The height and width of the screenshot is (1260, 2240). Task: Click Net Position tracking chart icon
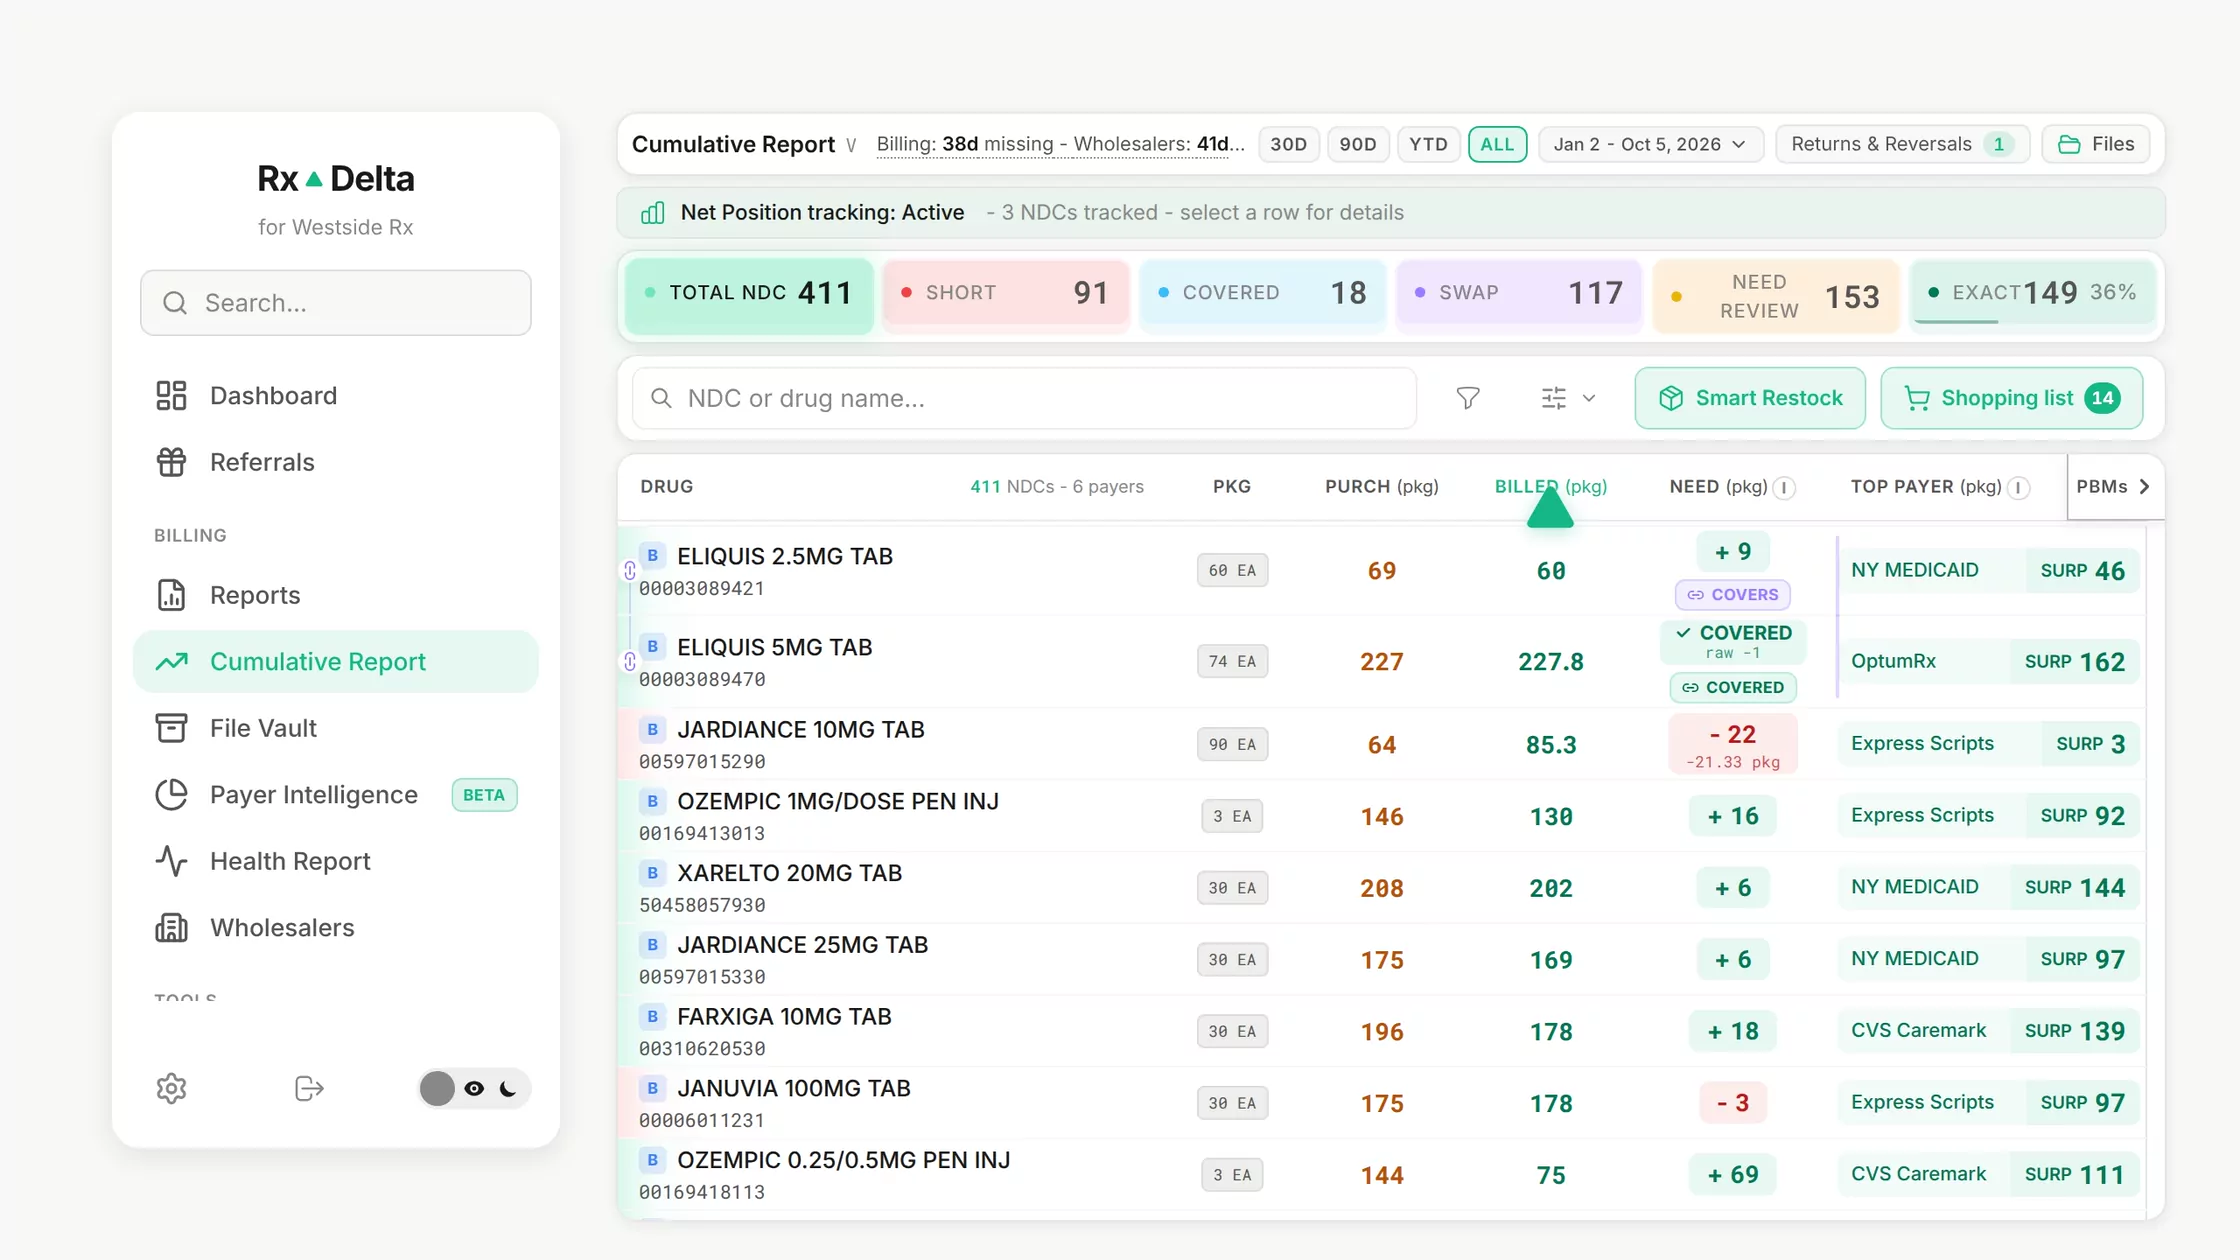653,213
